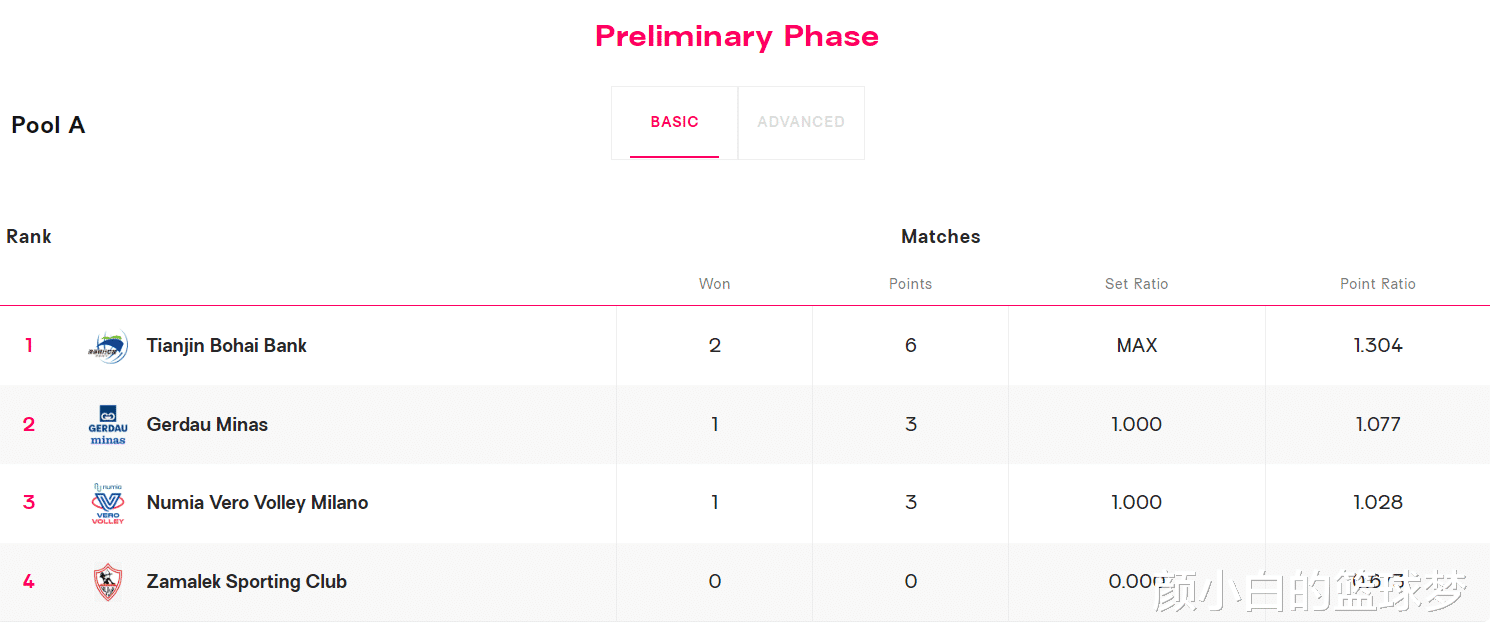Click the Pool A heading

48,125
